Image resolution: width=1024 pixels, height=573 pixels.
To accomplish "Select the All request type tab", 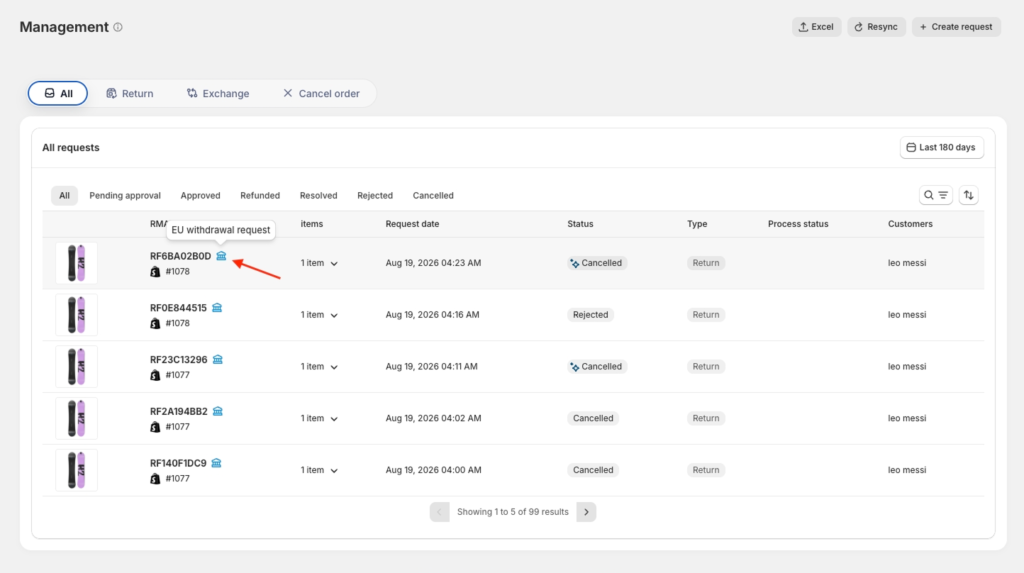I will tap(57, 93).
